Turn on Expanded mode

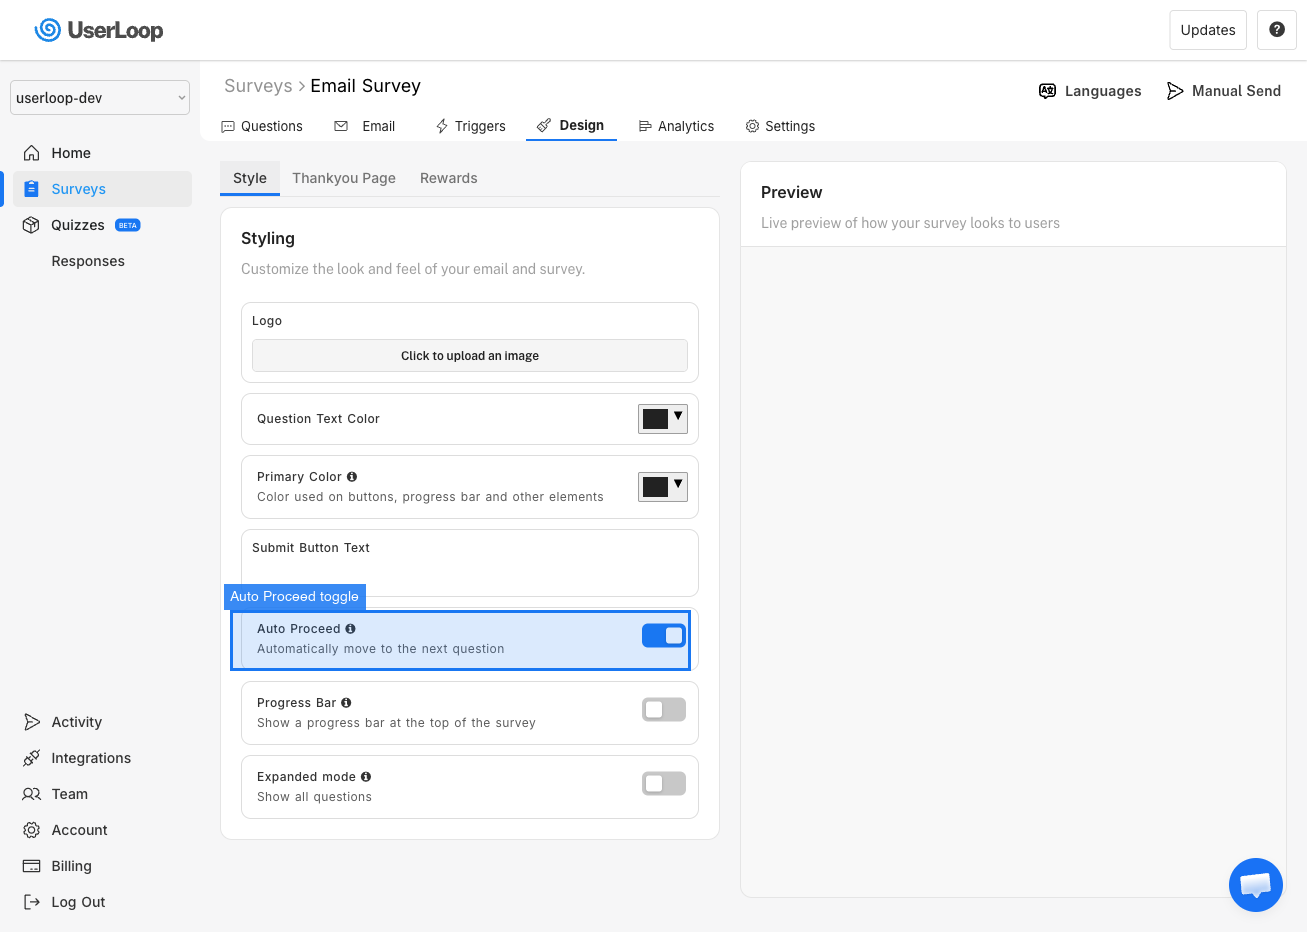(663, 784)
